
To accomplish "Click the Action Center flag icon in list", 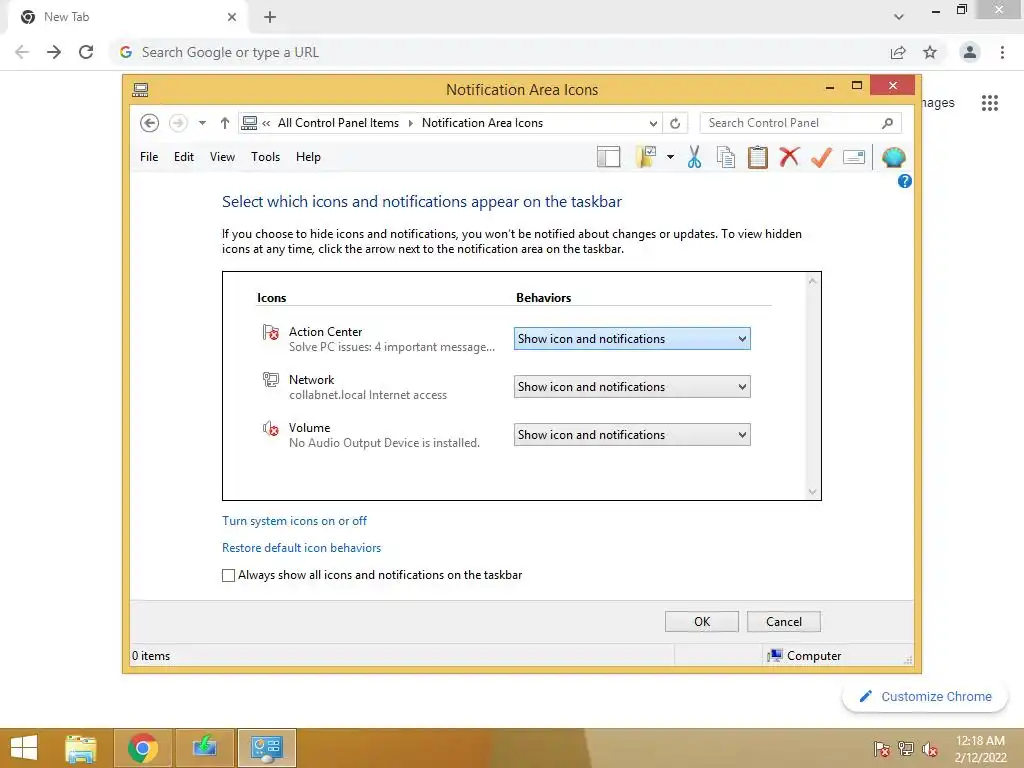I will click(x=270, y=332).
